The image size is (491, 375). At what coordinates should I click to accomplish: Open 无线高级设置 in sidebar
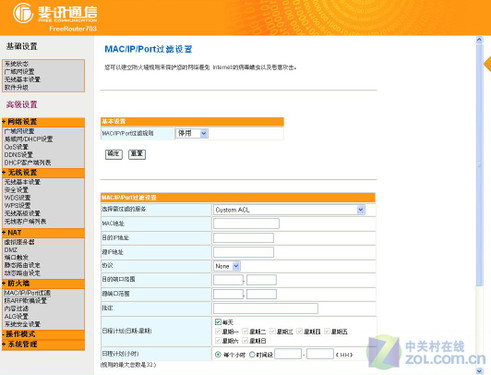[22, 213]
